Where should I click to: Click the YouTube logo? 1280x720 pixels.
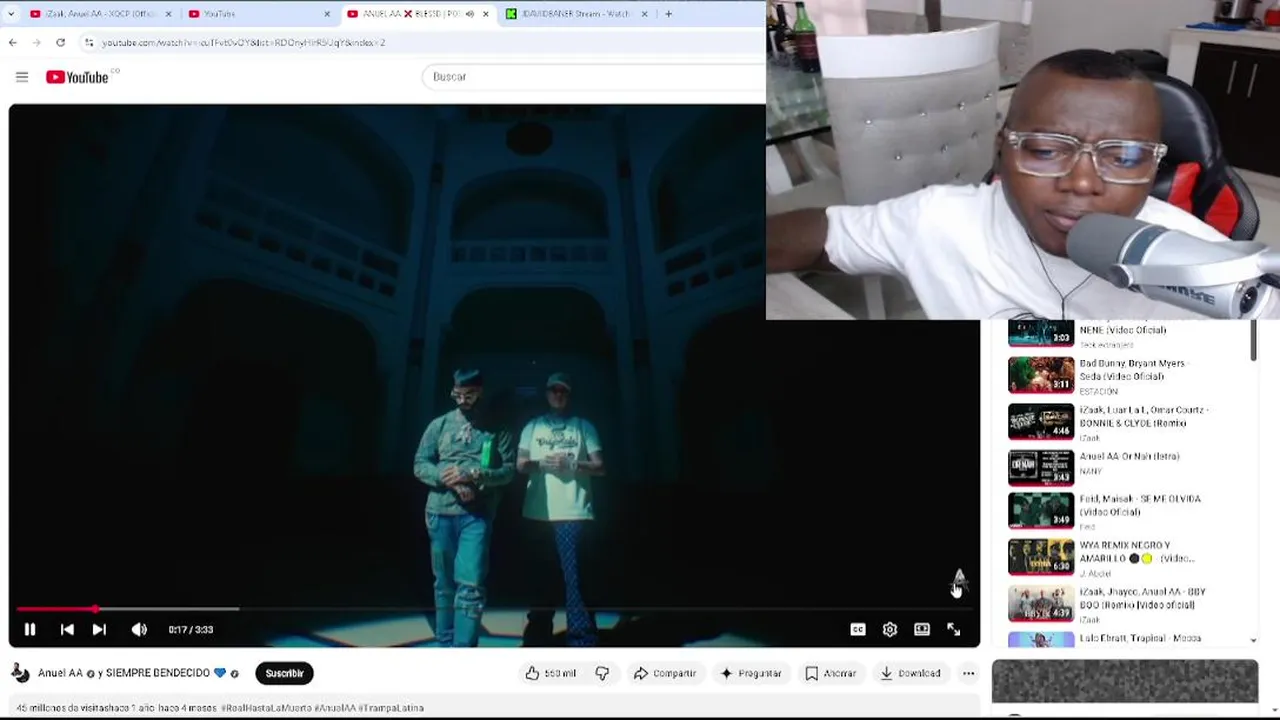click(77, 77)
